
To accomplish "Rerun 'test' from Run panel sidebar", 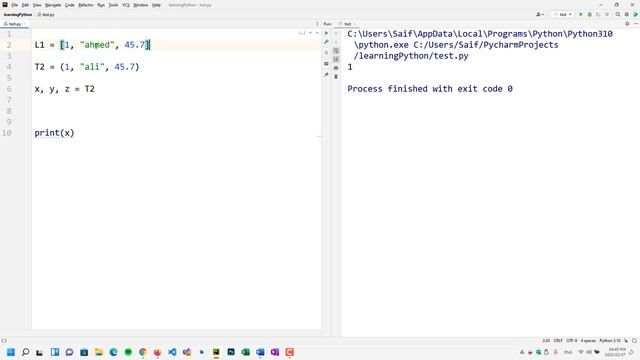I will [x=326, y=33].
